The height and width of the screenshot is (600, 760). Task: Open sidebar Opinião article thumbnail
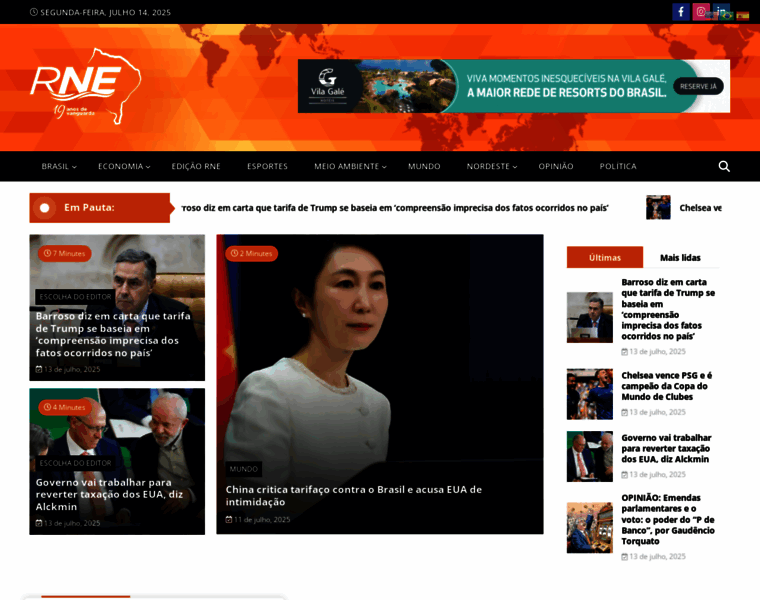(x=589, y=528)
